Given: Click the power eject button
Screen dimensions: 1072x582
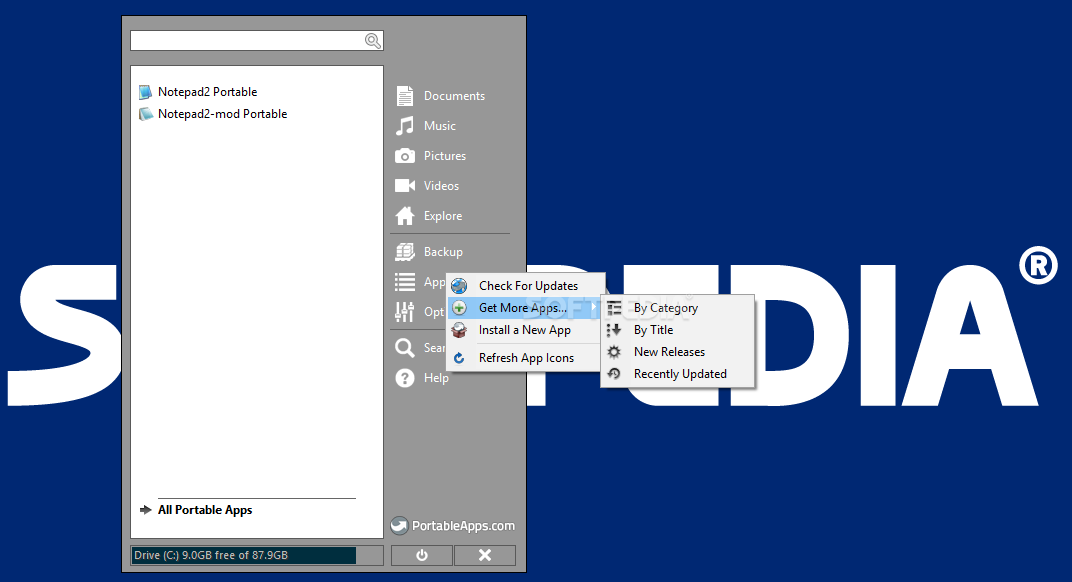Looking at the screenshot, I should point(422,555).
